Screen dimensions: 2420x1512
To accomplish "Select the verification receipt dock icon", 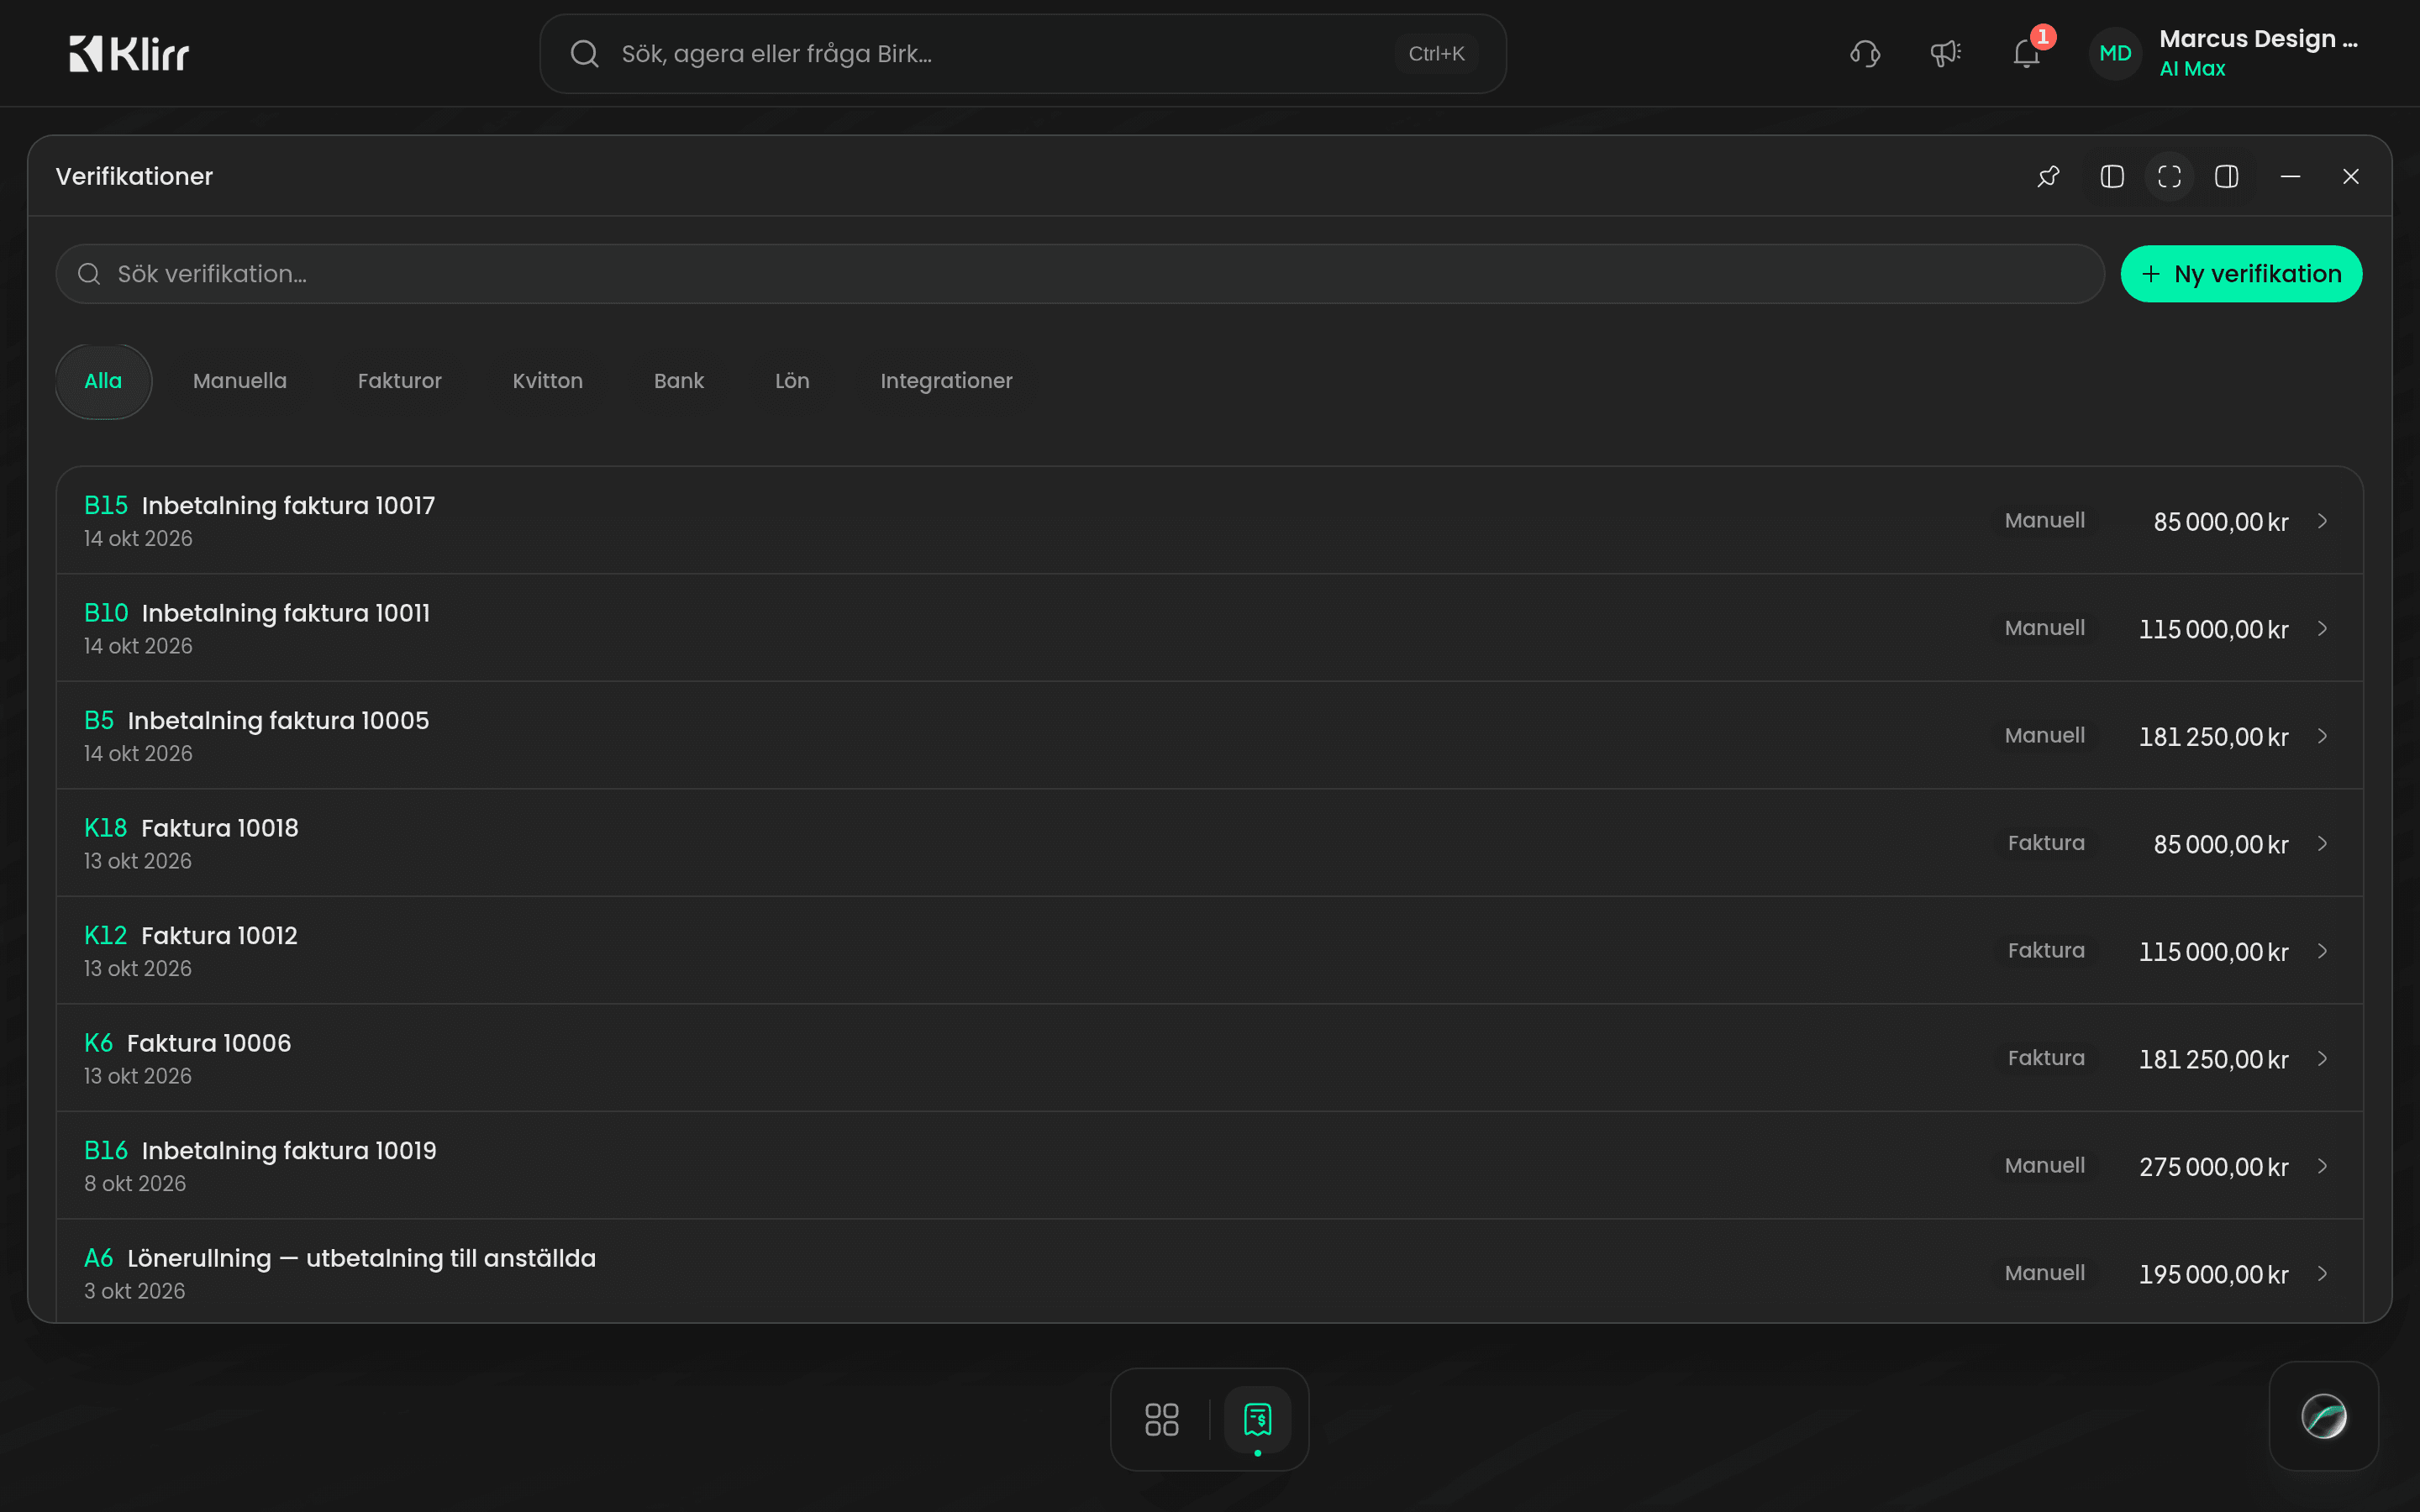I will [1257, 1419].
